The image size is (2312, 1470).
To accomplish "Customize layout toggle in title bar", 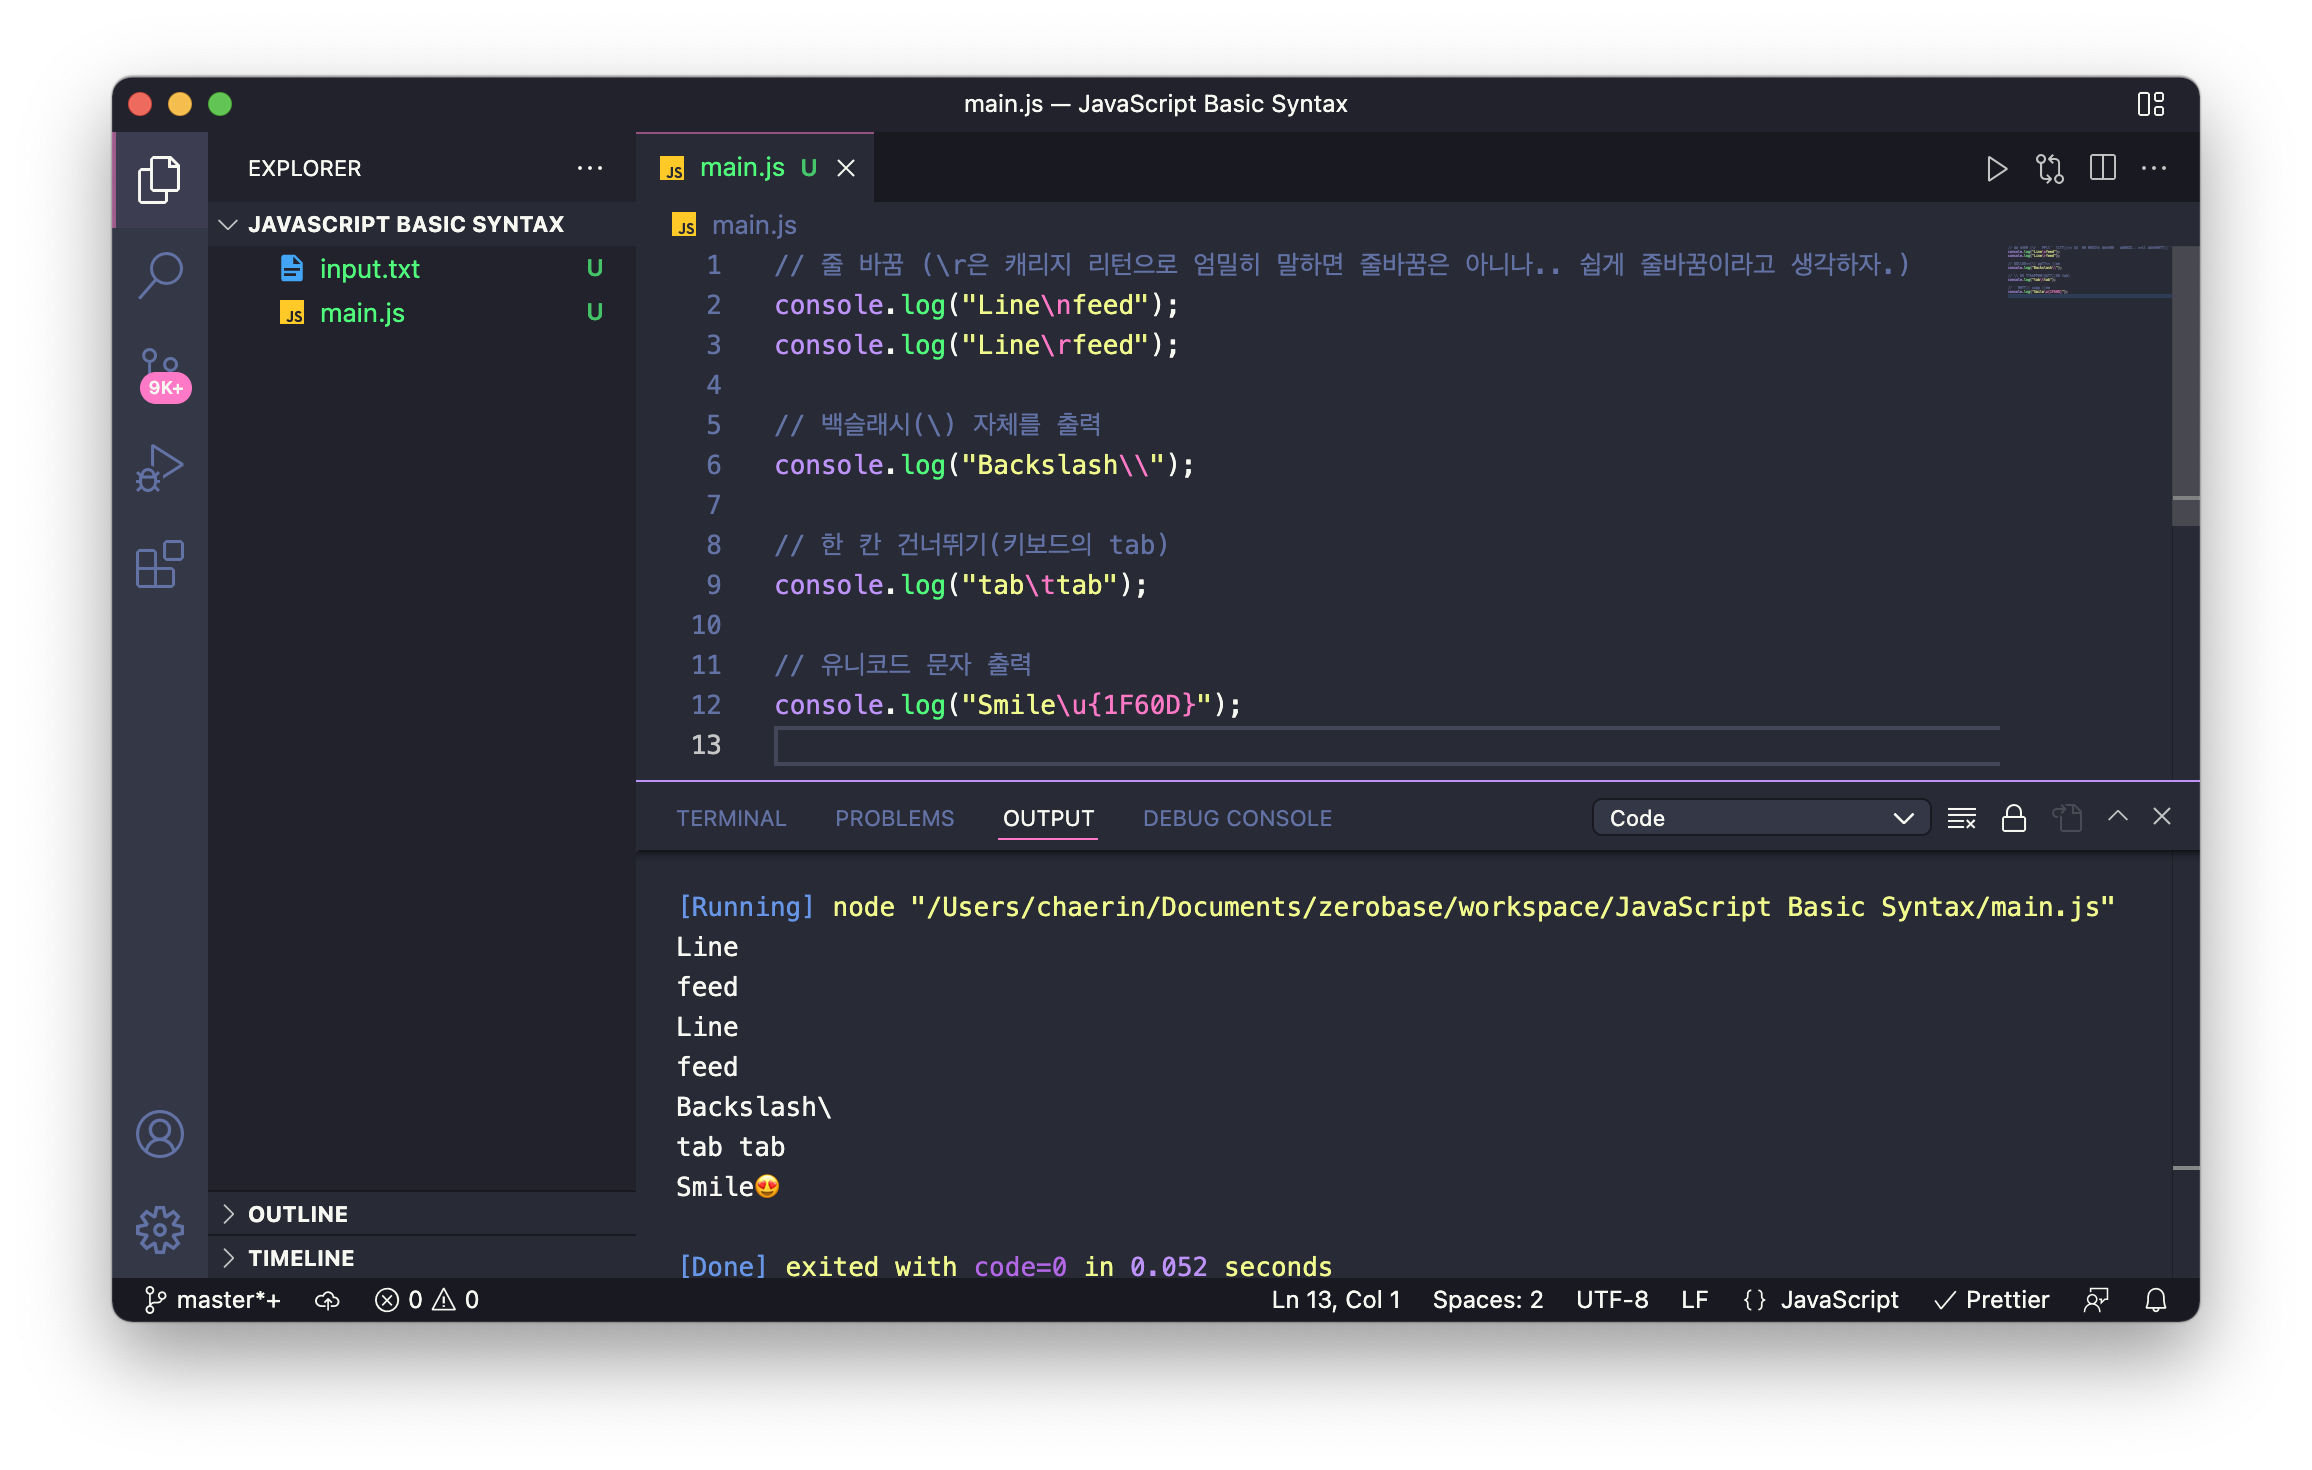I will click(x=2150, y=104).
